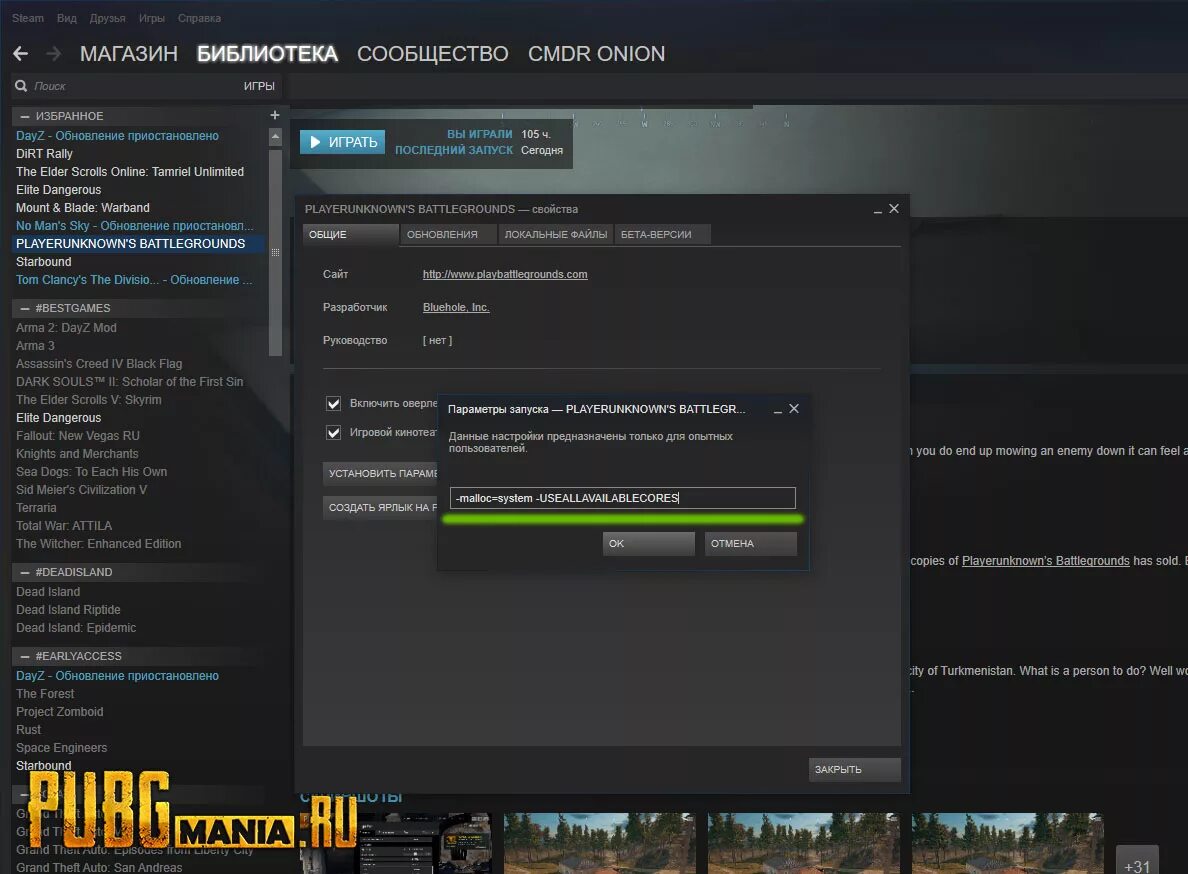The width and height of the screenshot is (1188, 874).
Task: Select The Forest in early access
Action: [x=45, y=694]
